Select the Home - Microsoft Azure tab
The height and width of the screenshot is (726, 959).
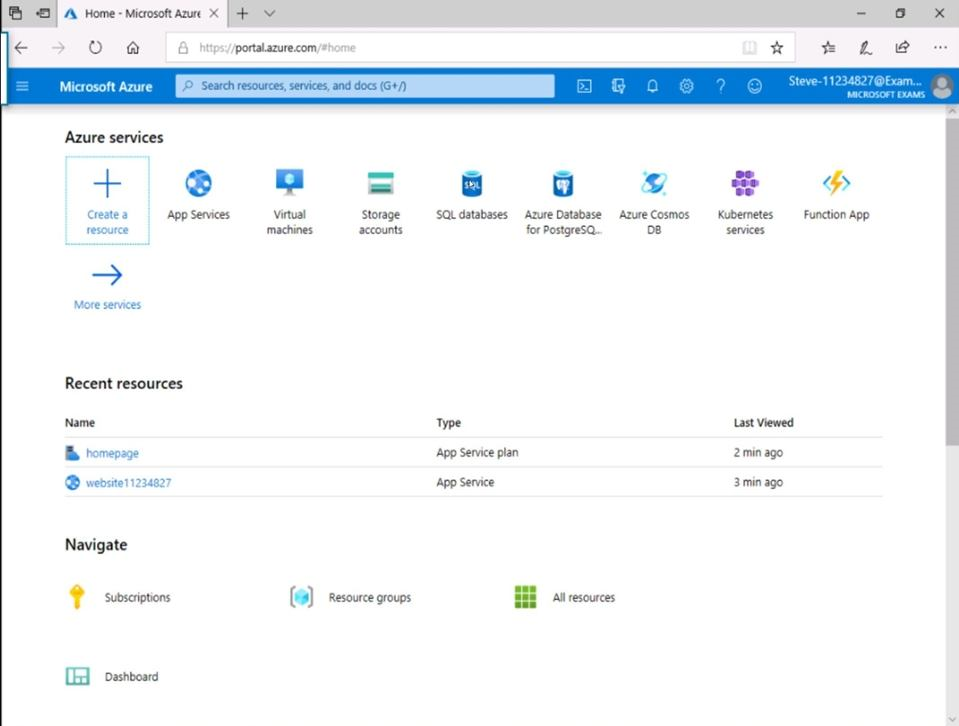pyautogui.click(x=135, y=14)
